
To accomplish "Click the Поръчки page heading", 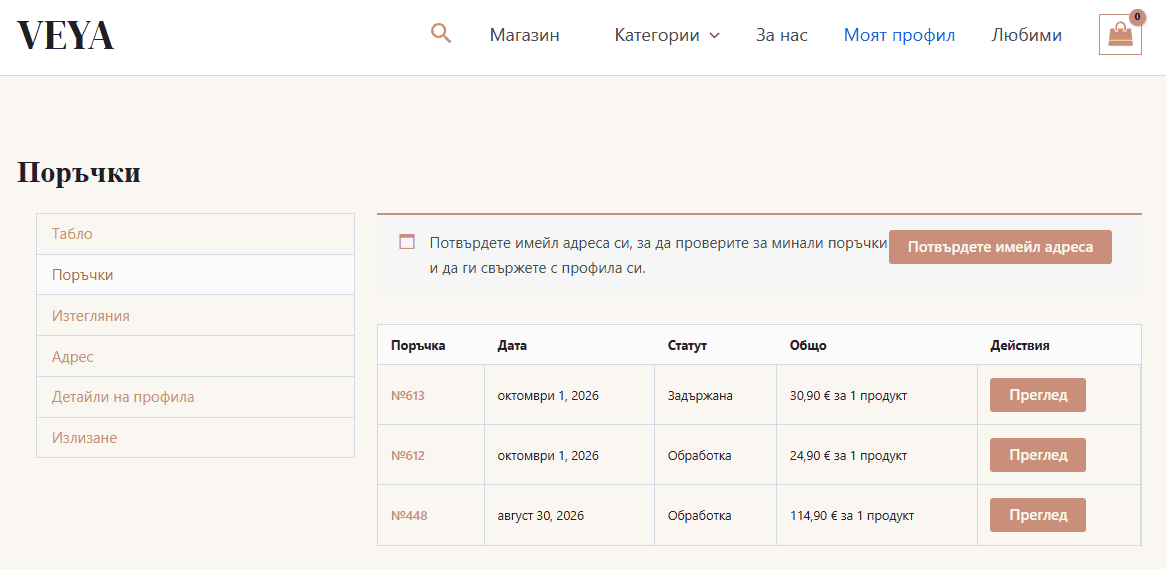I will coord(79,173).
